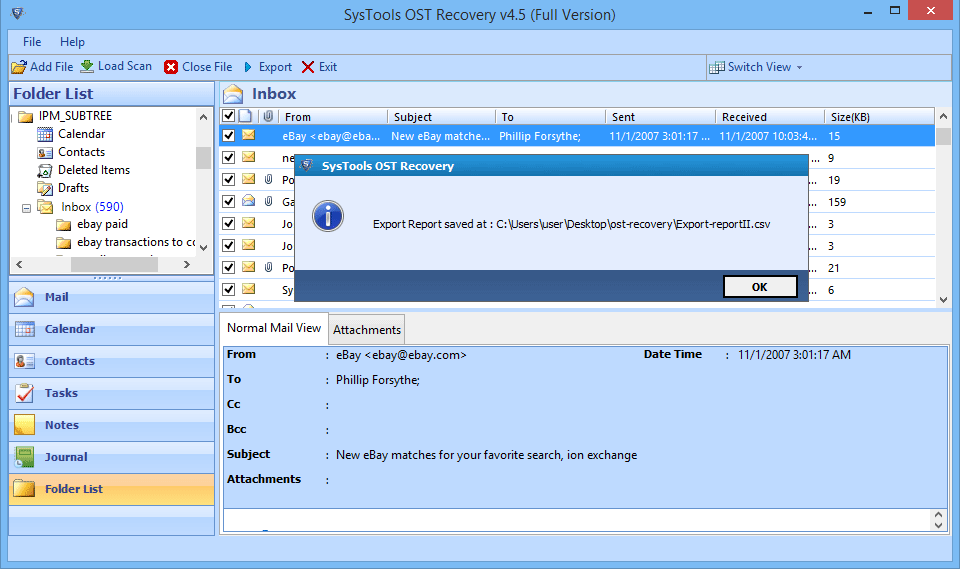Open the Contacts pane via its card icon
This screenshot has height=569, width=960.
pos(24,361)
